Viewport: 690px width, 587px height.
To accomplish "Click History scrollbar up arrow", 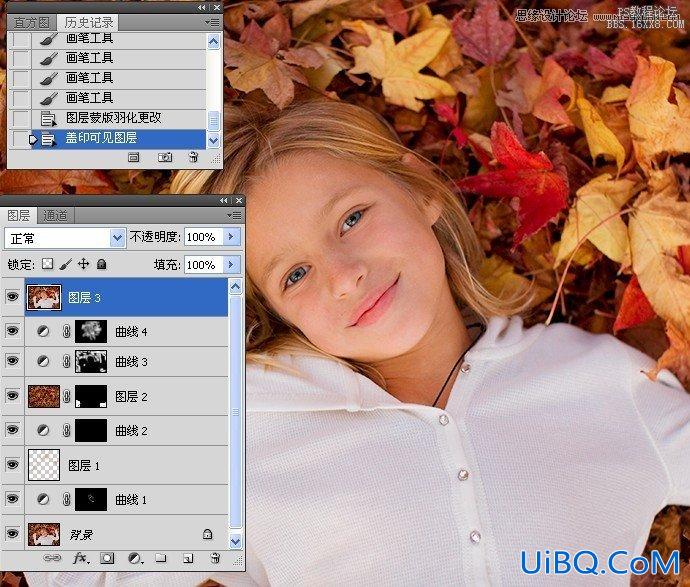I will coord(213,42).
